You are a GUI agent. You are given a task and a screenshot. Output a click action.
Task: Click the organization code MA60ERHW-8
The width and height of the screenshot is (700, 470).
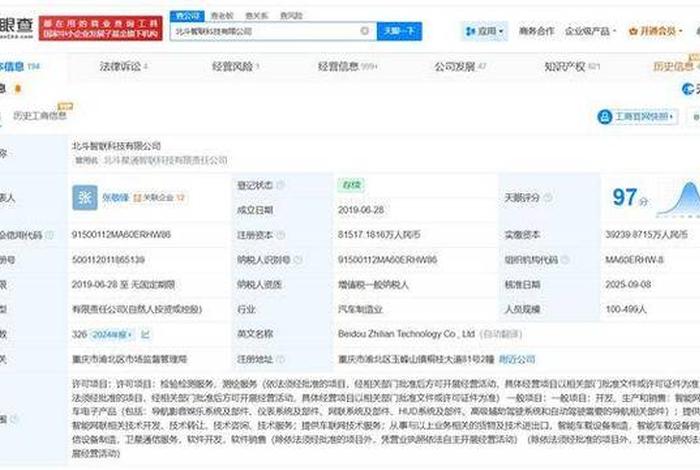coord(634,260)
